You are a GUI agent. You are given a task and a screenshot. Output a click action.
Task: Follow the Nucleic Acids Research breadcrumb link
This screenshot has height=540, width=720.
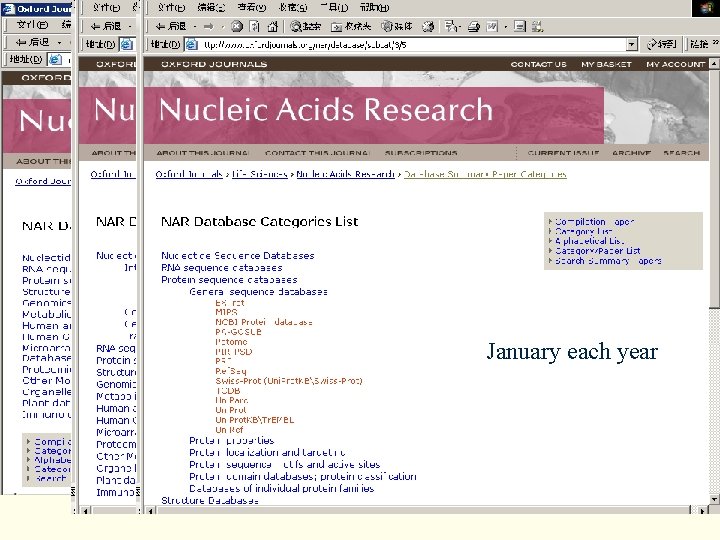345,174
